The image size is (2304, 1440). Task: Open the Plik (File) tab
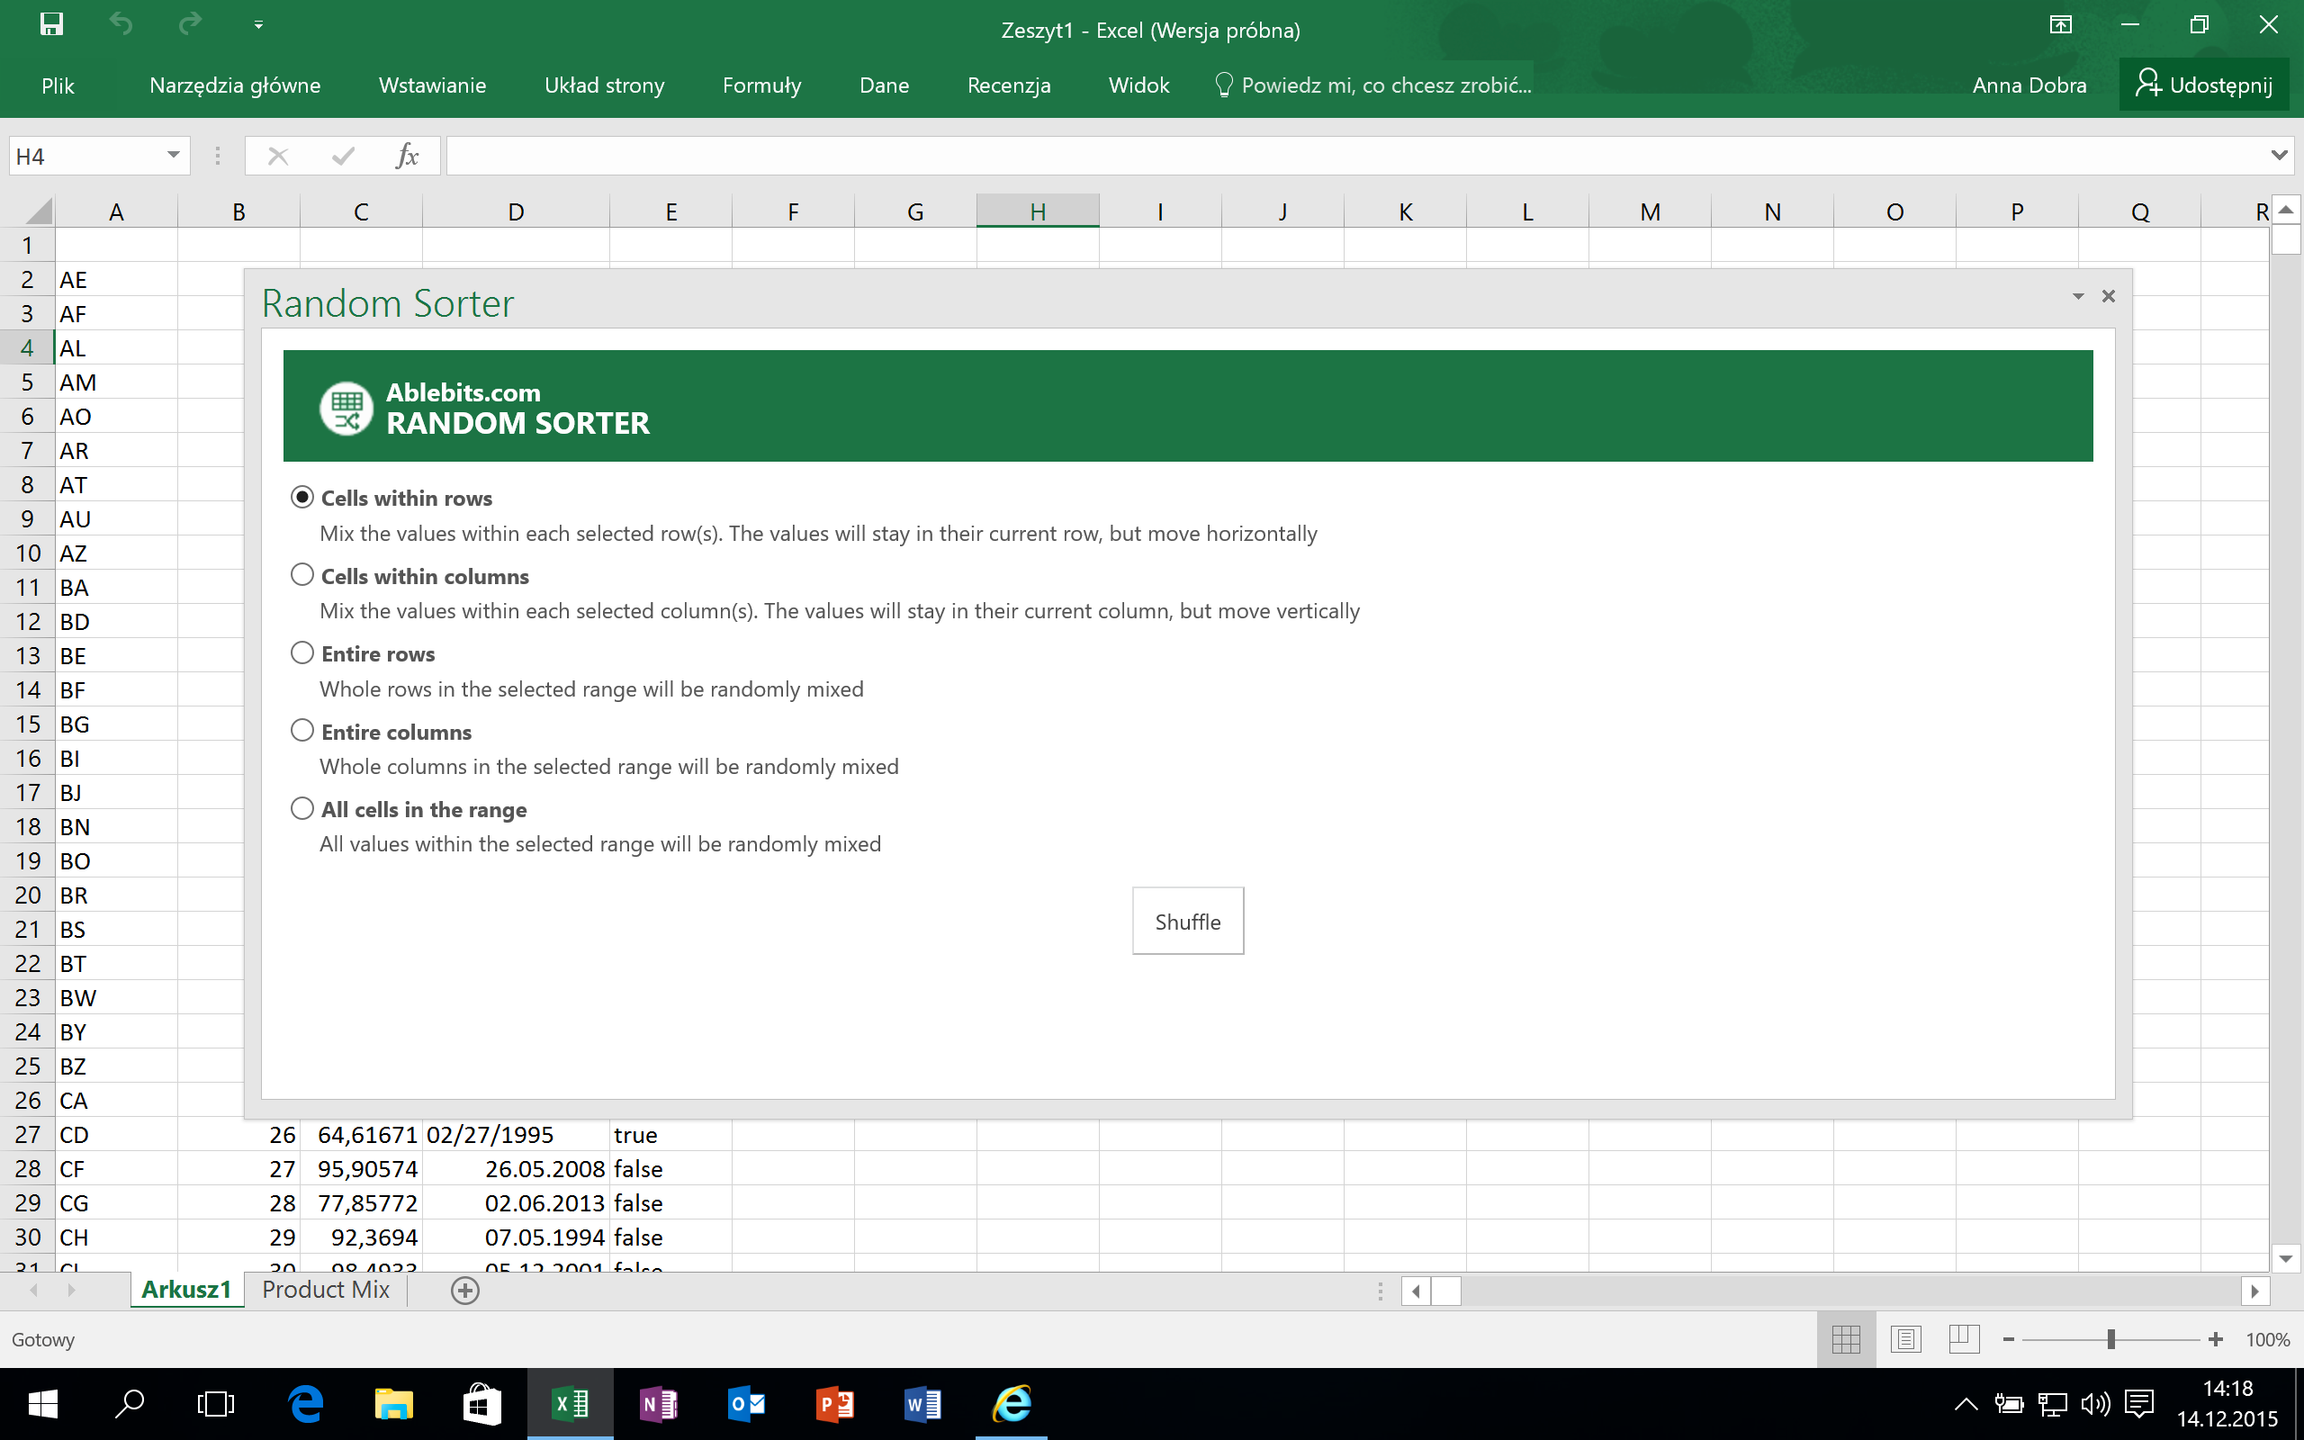(58, 86)
